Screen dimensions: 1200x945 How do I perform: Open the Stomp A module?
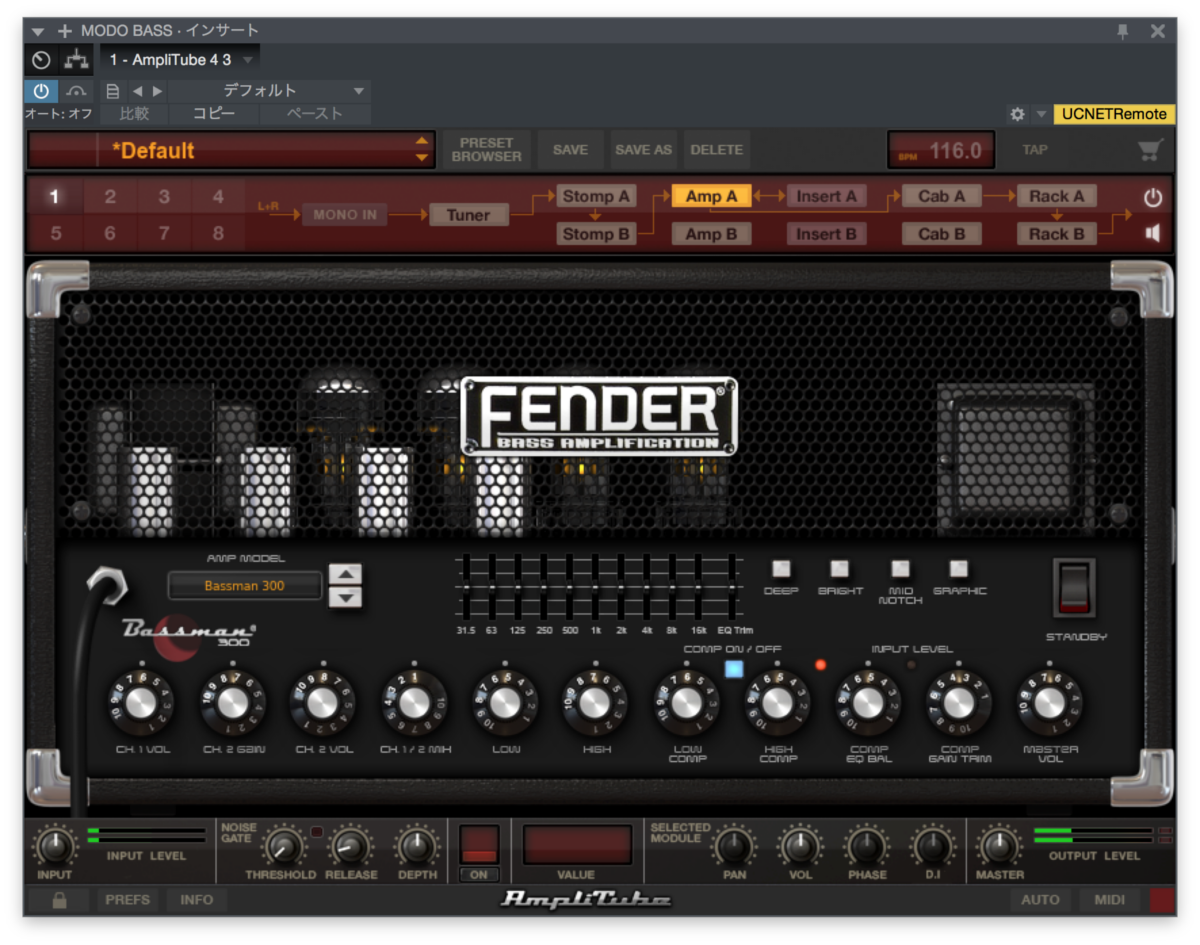[x=596, y=196]
